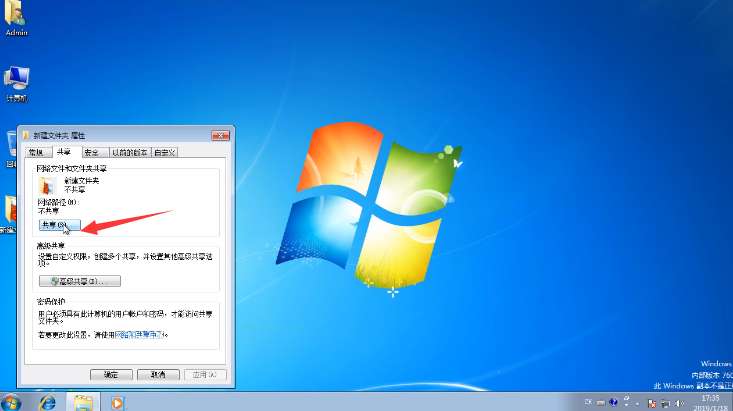Open language bar options dropdown
This screenshot has height=411, width=733.
(x=626, y=405)
